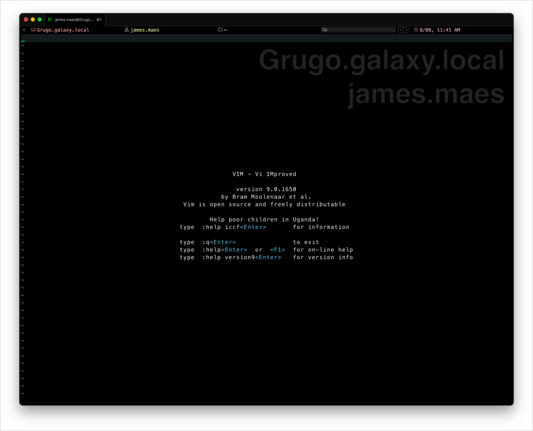Image resolution: width=533 pixels, height=431 pixels.
Task: Click the :q<Enter> to exit line
Action: pyautogui.click(x=249, y=242)
